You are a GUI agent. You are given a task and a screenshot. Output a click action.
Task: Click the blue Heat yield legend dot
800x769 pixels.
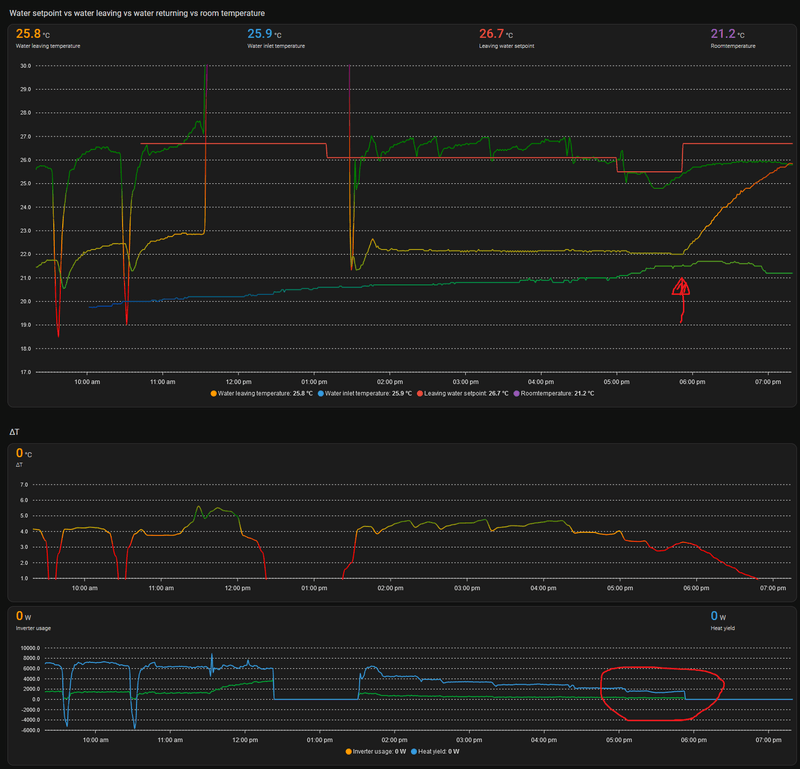tap(414, 752)
